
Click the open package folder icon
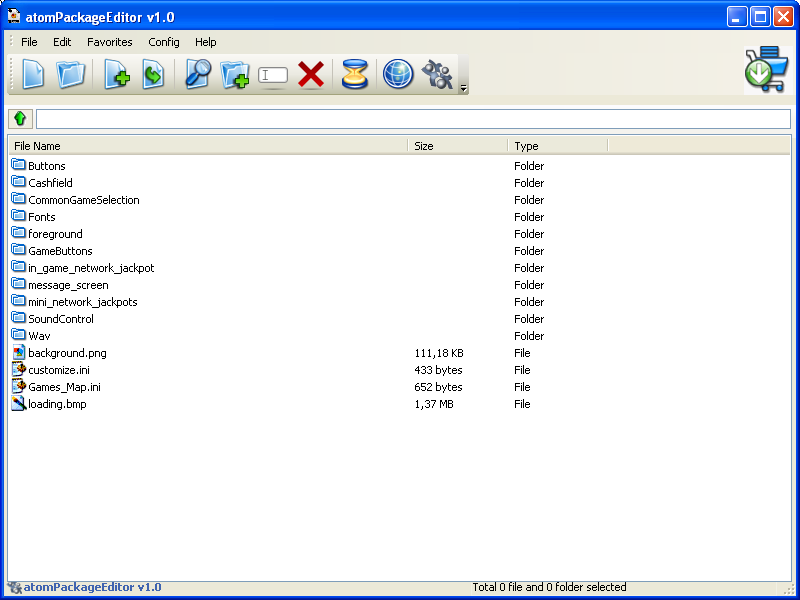71,75
